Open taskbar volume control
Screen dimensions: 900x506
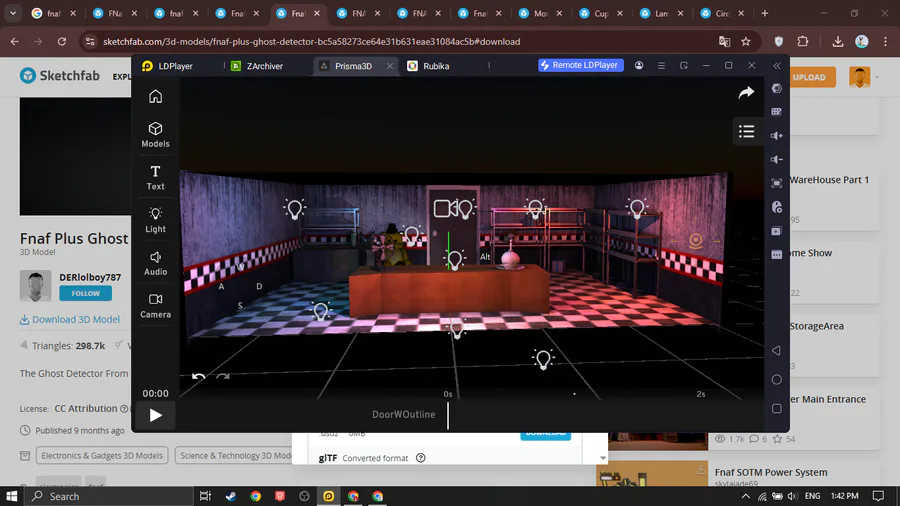pyautogui.click(x=793, y=496)
